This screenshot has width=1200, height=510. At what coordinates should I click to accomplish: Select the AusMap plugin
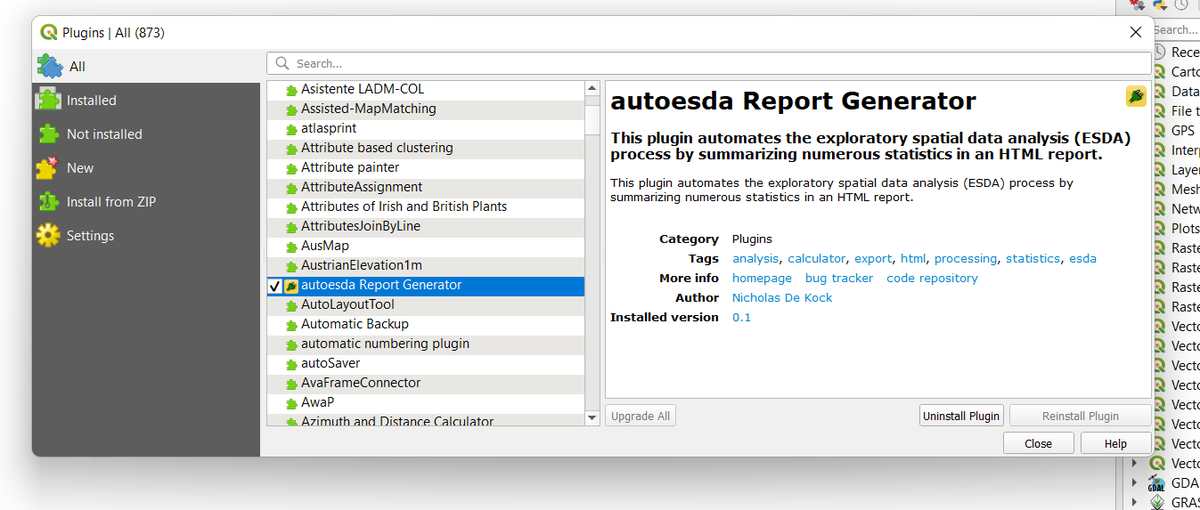tap(426, 246)
